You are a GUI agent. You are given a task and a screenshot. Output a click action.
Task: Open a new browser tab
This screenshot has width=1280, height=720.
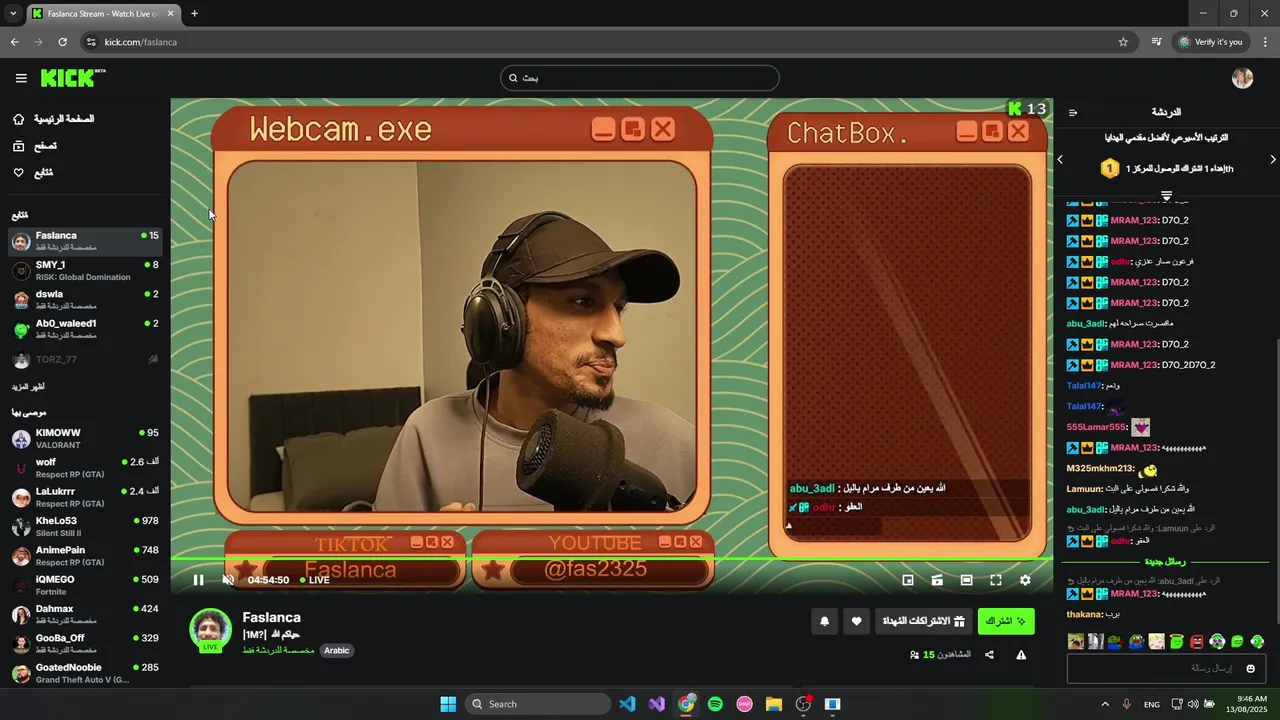point(194,14)
